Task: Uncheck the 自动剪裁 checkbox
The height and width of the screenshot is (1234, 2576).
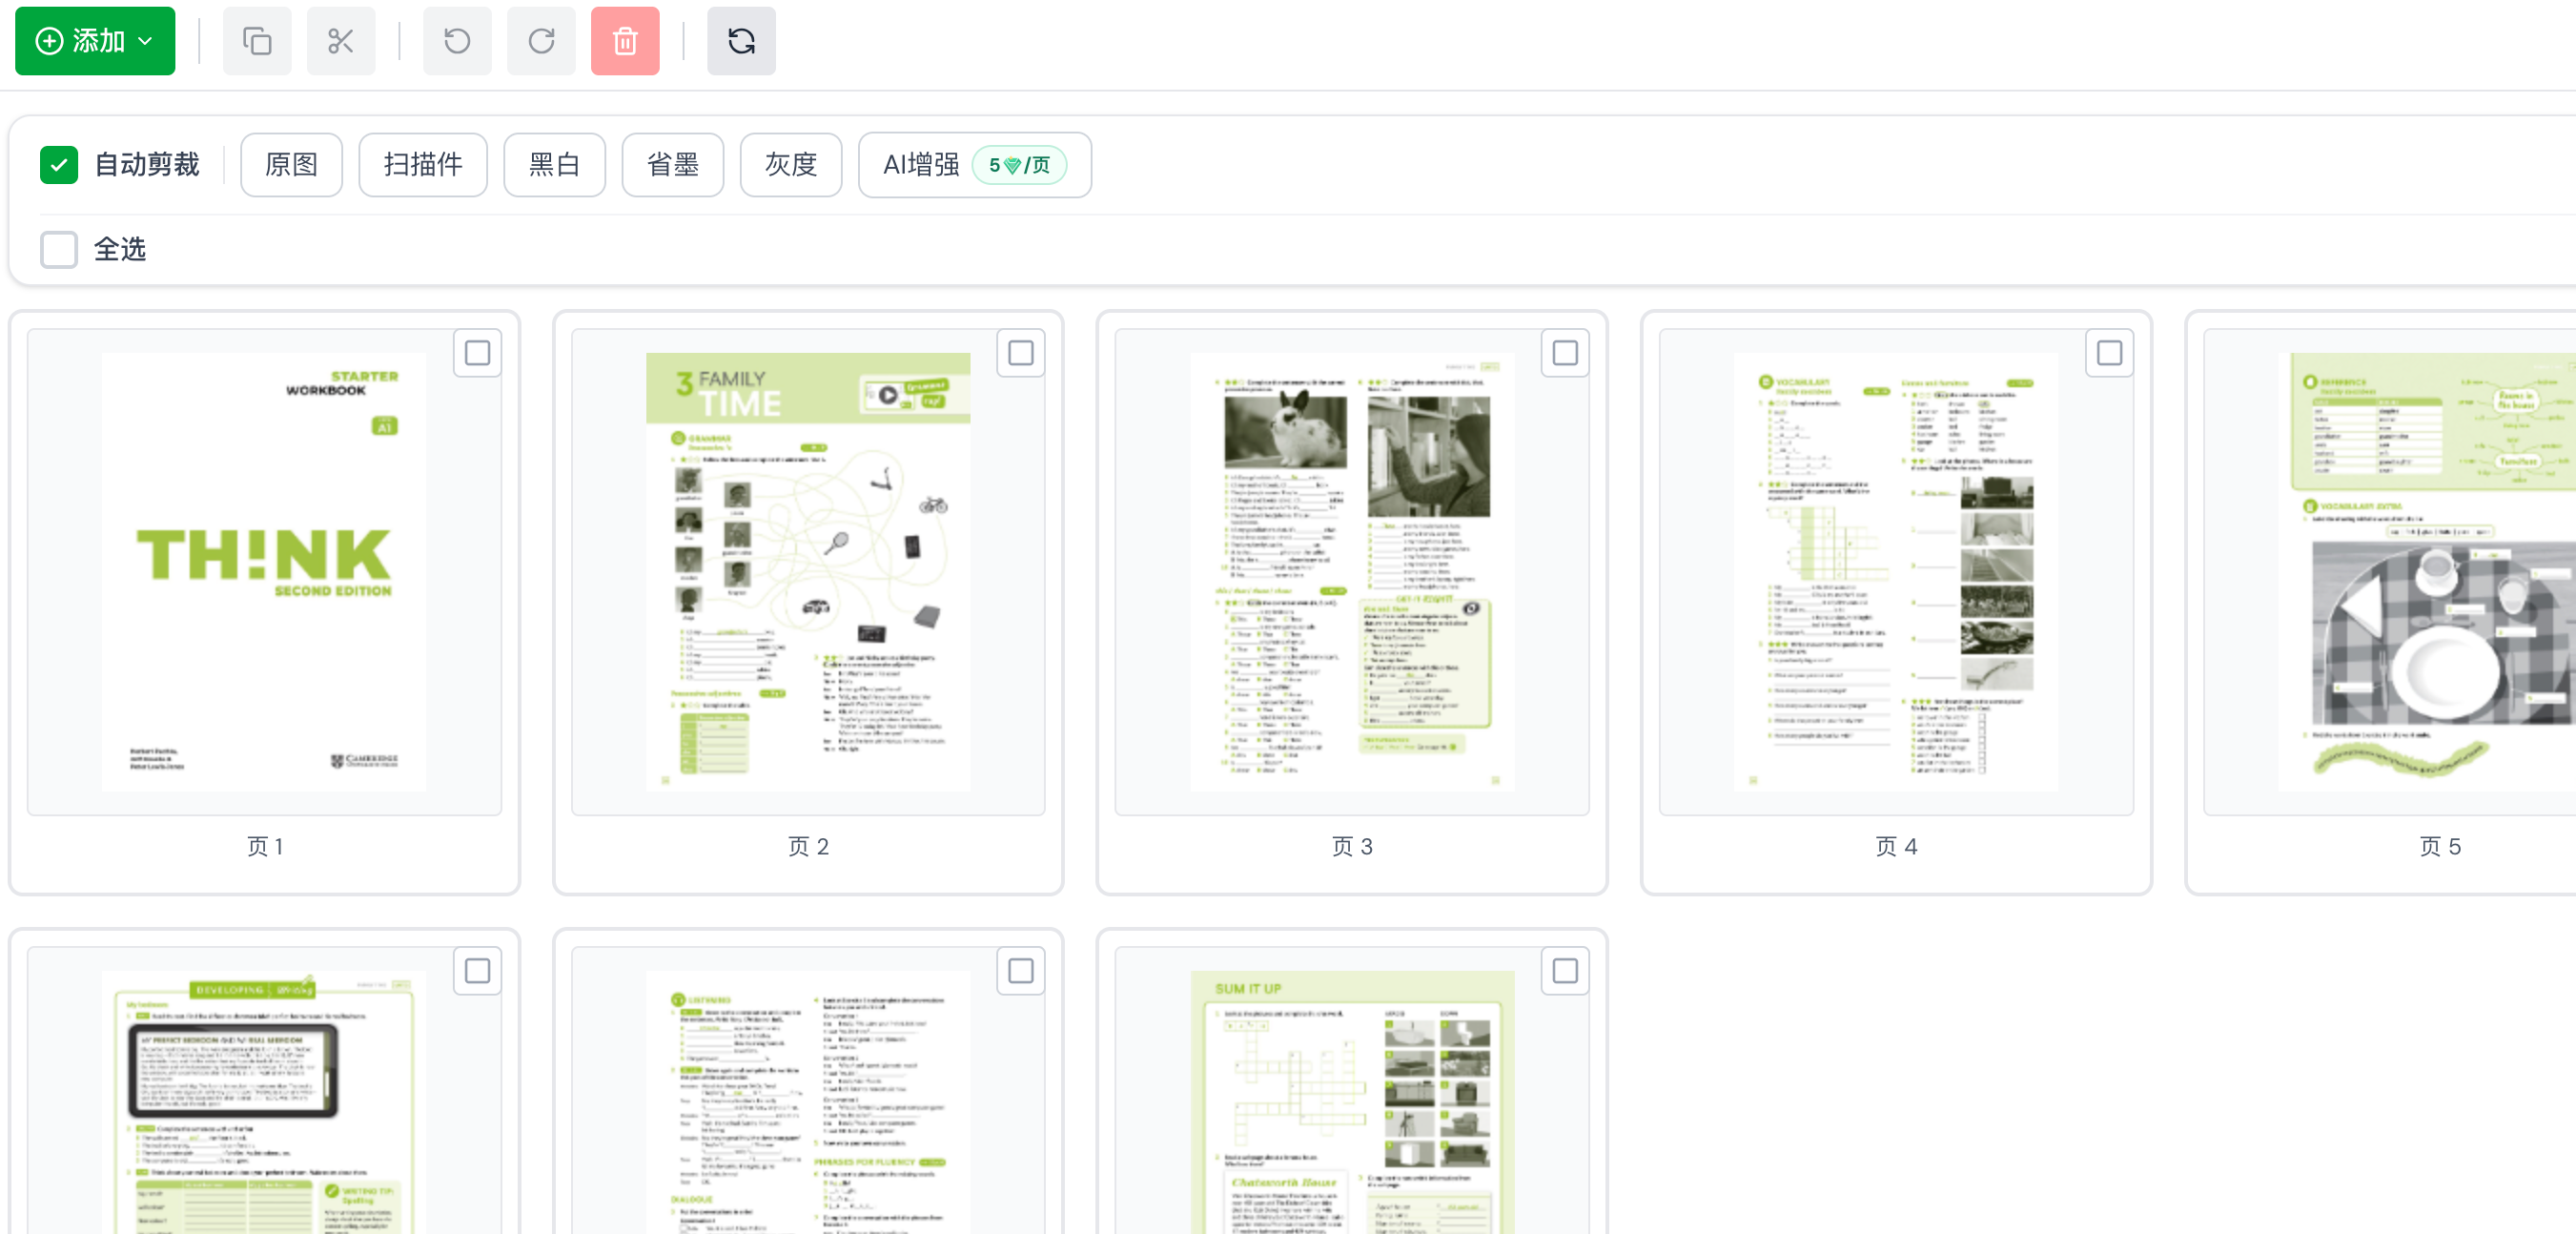Action: pyautogui.click(x=59, y=165)
